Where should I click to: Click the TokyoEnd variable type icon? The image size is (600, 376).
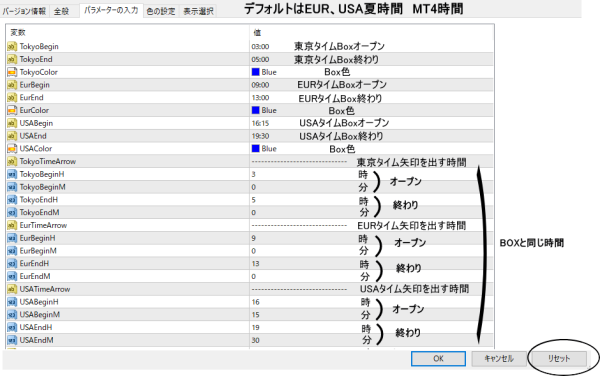point(12,59)
